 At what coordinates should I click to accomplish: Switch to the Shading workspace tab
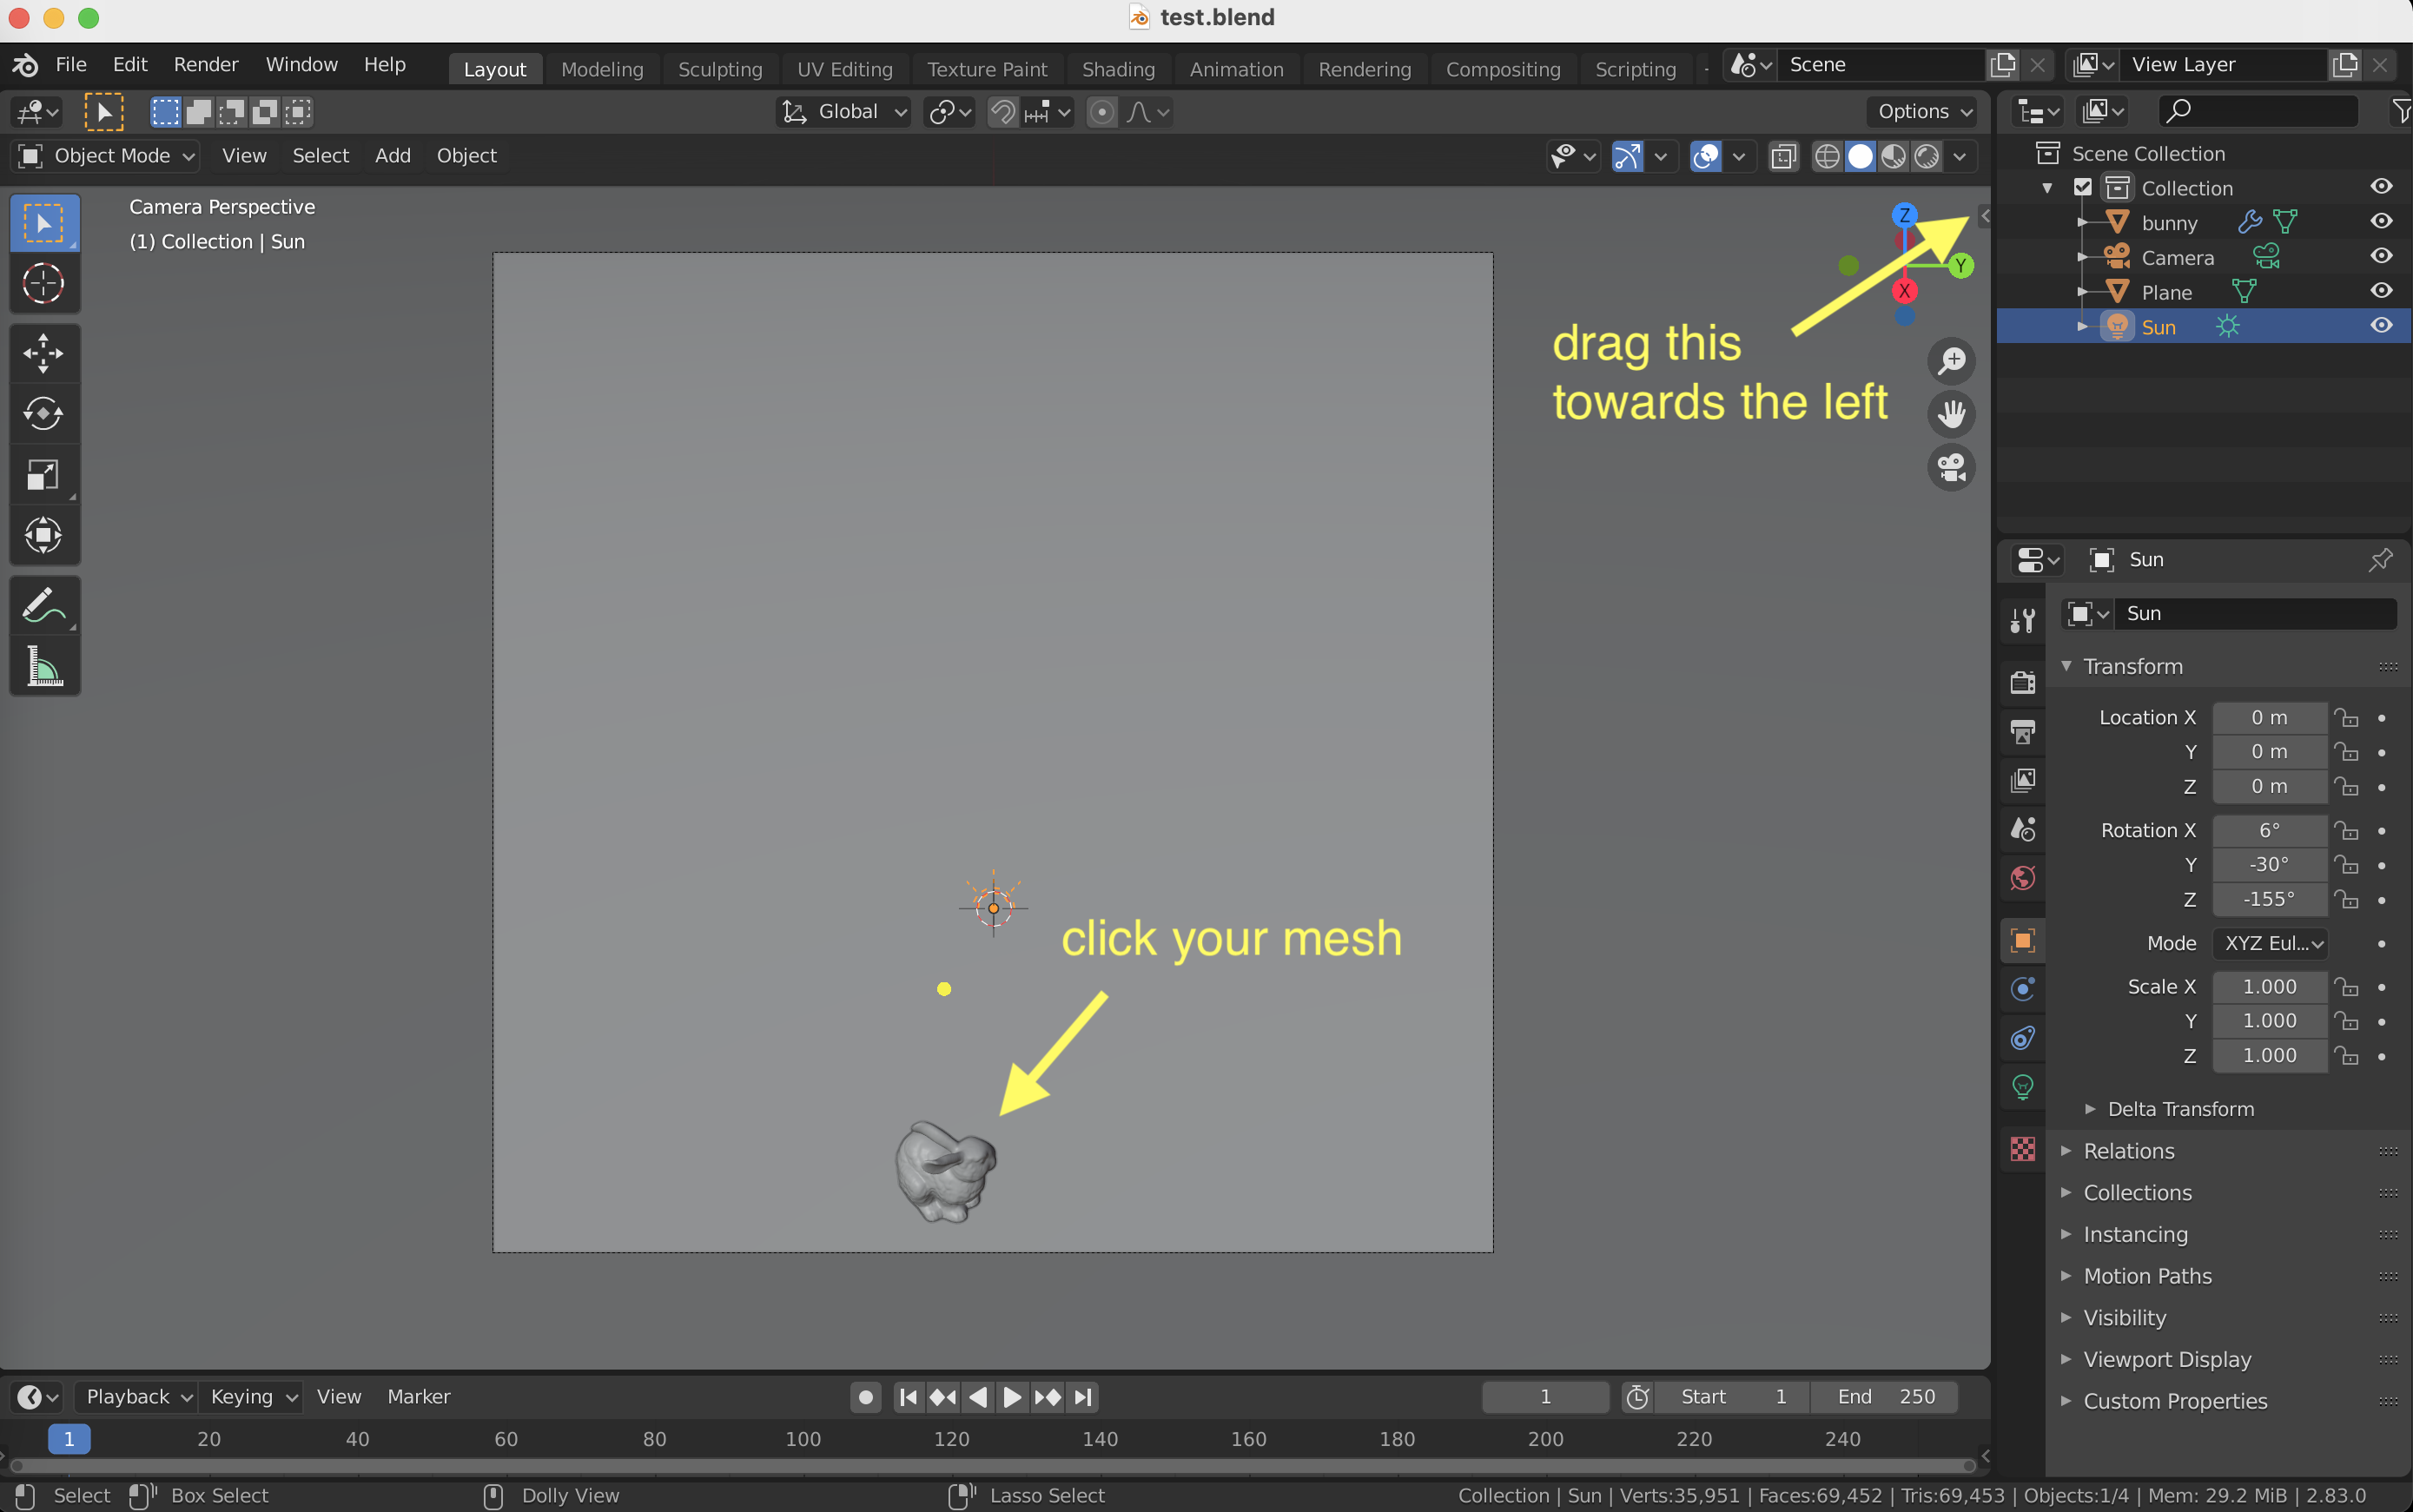click(x=1117, y=69)
